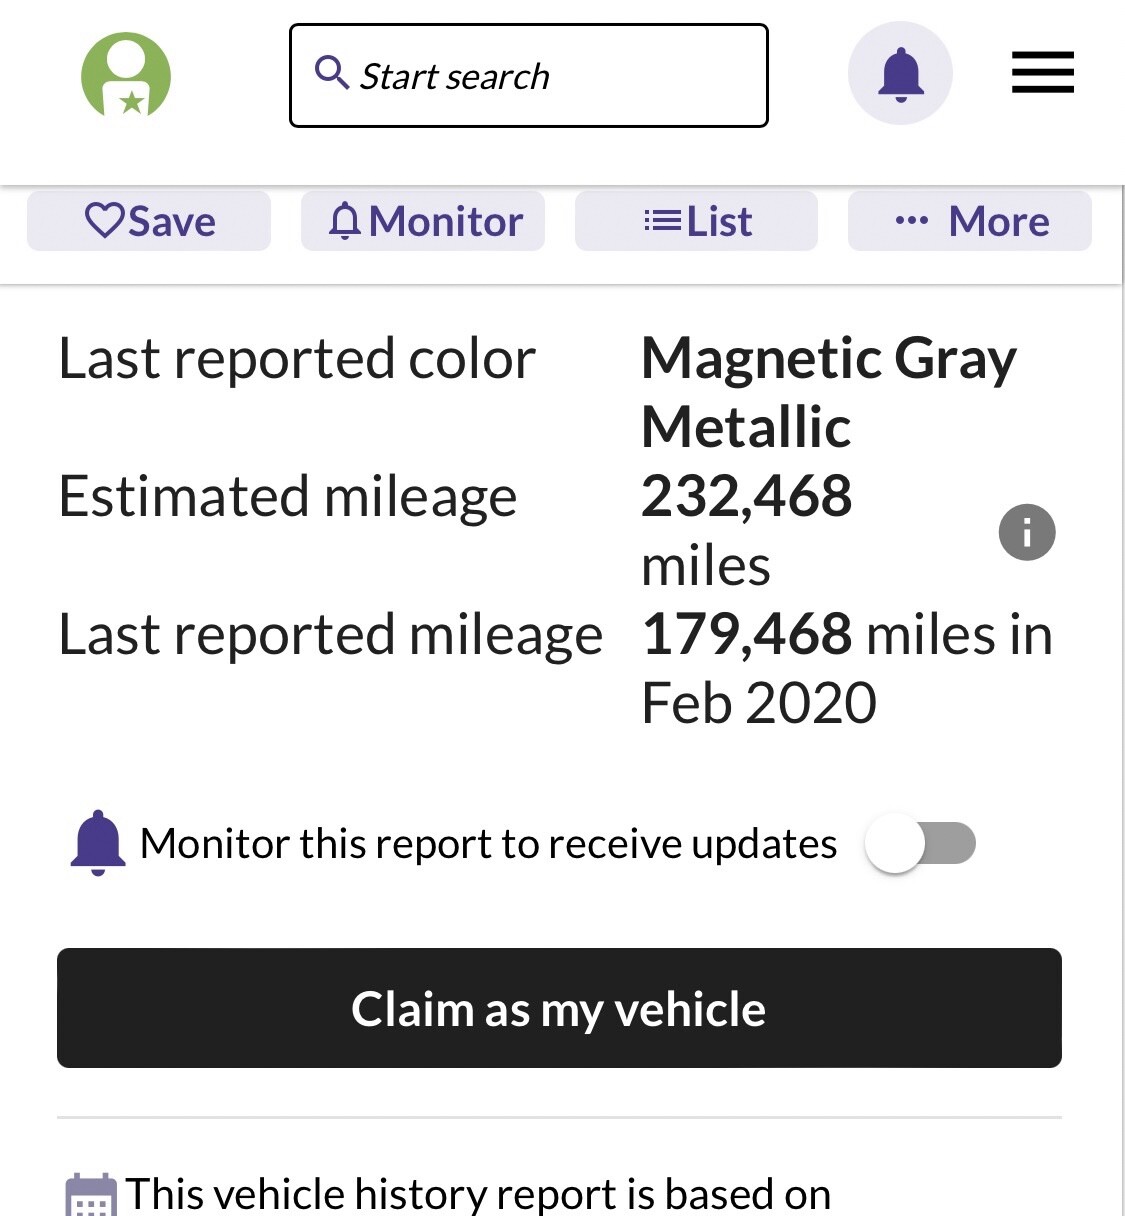Click the purple bell beside Monitor this report

coord(98,843)
